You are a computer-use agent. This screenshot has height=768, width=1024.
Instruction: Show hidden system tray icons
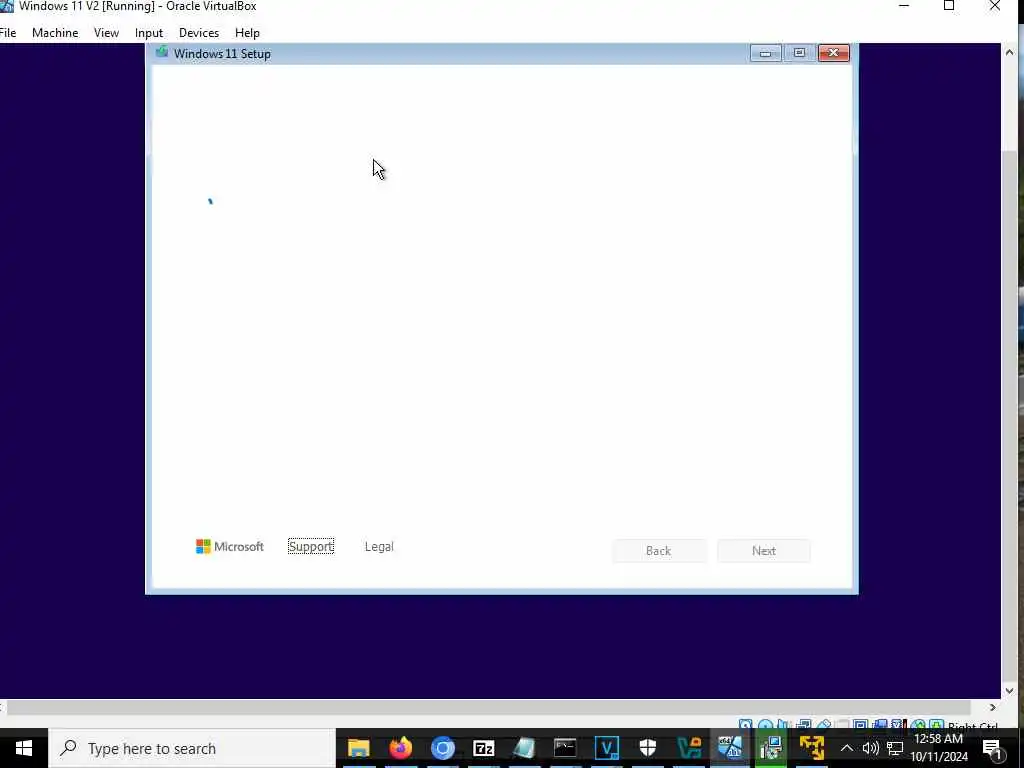(846, 748)
